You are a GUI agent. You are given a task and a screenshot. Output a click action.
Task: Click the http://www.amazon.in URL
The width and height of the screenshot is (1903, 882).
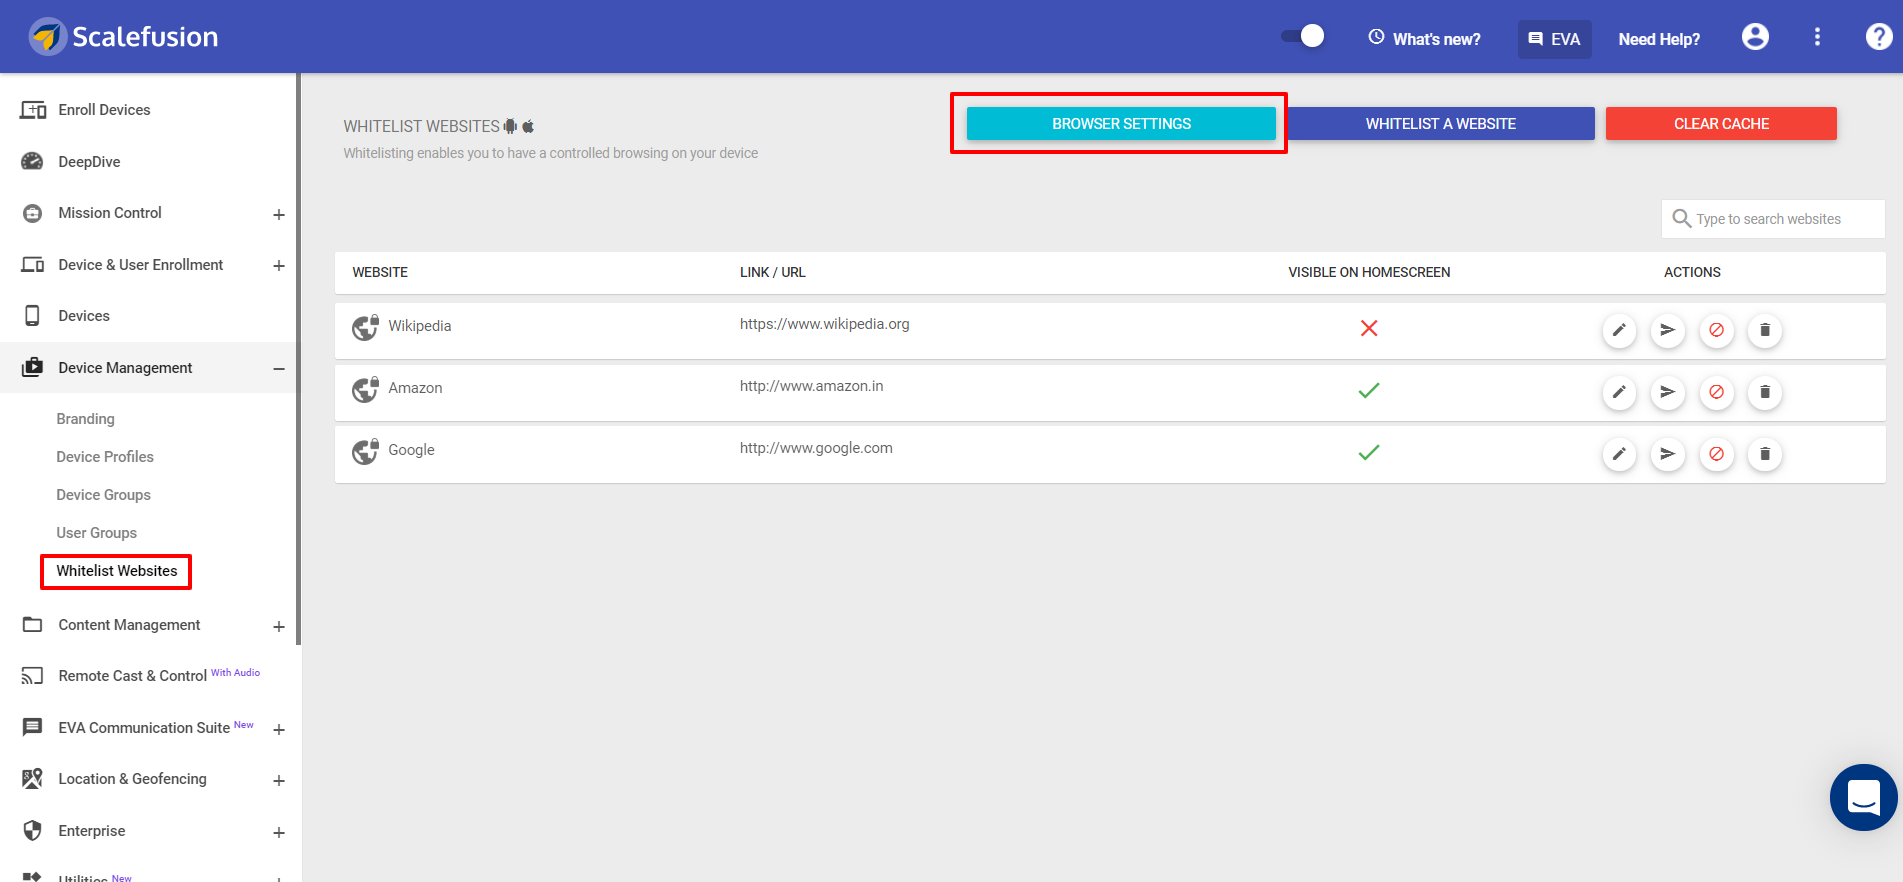point(811,386)
